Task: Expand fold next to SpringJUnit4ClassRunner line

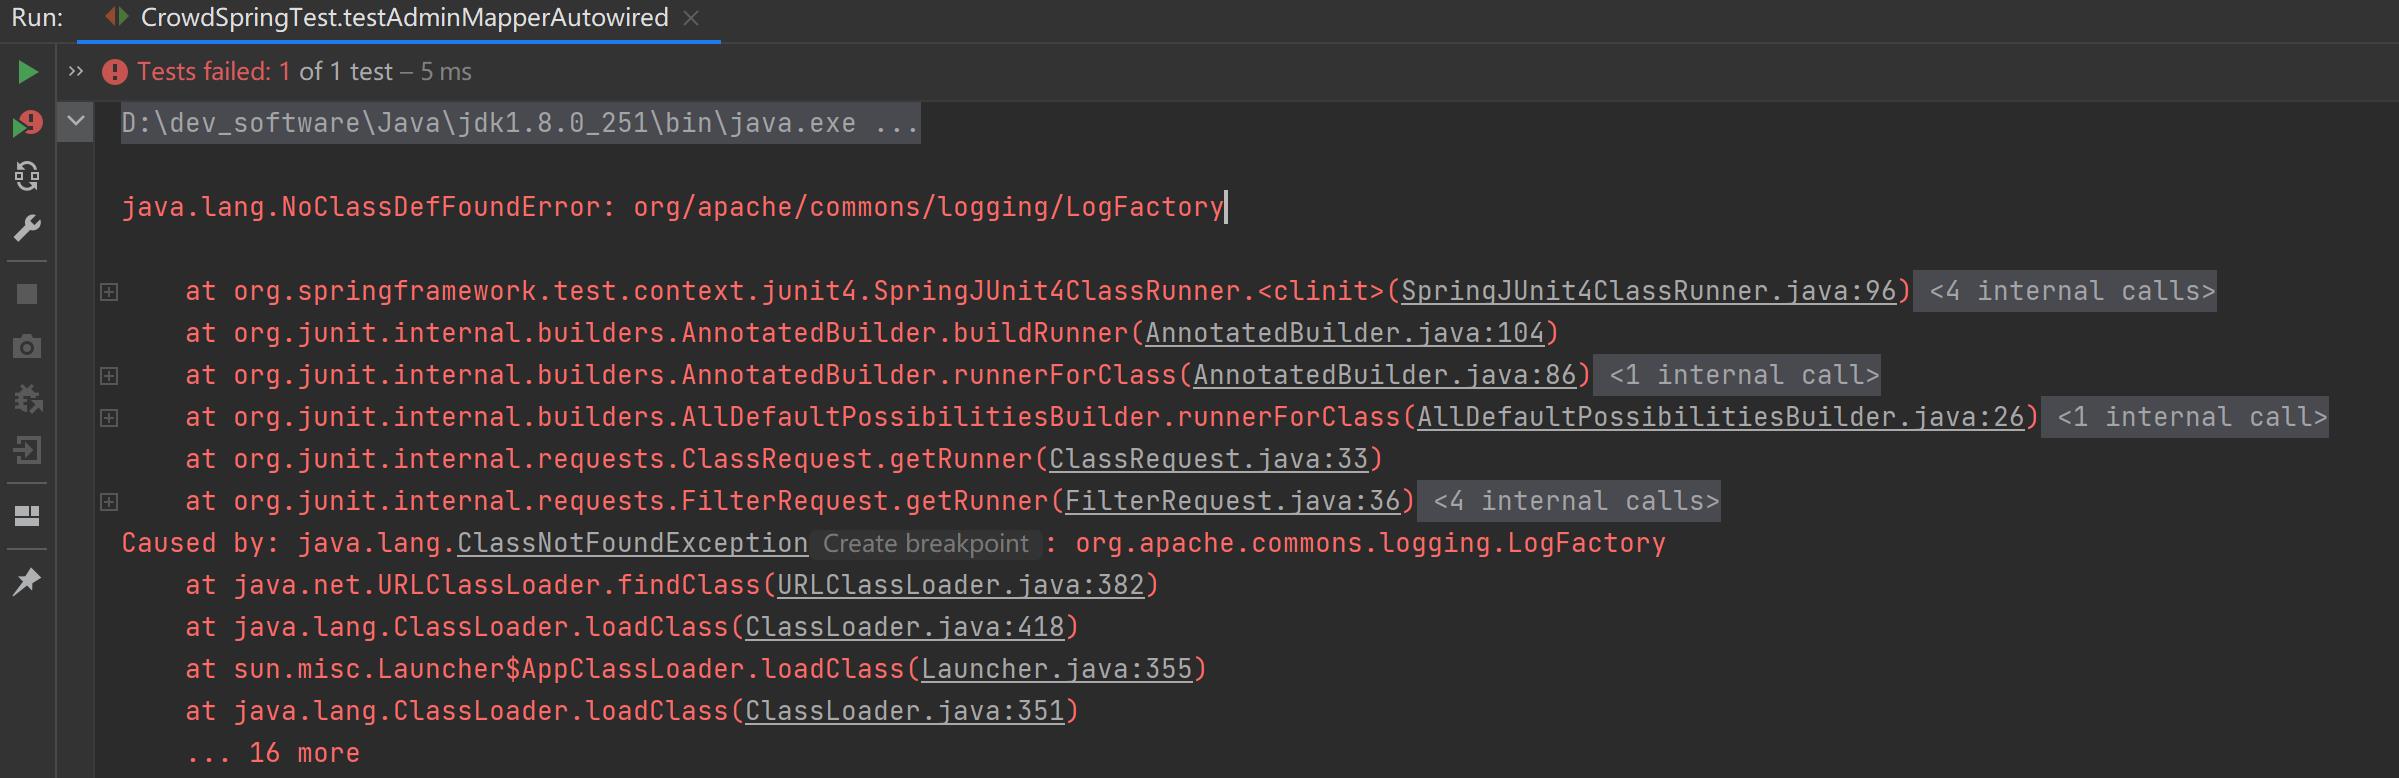Action: [109, 292]
